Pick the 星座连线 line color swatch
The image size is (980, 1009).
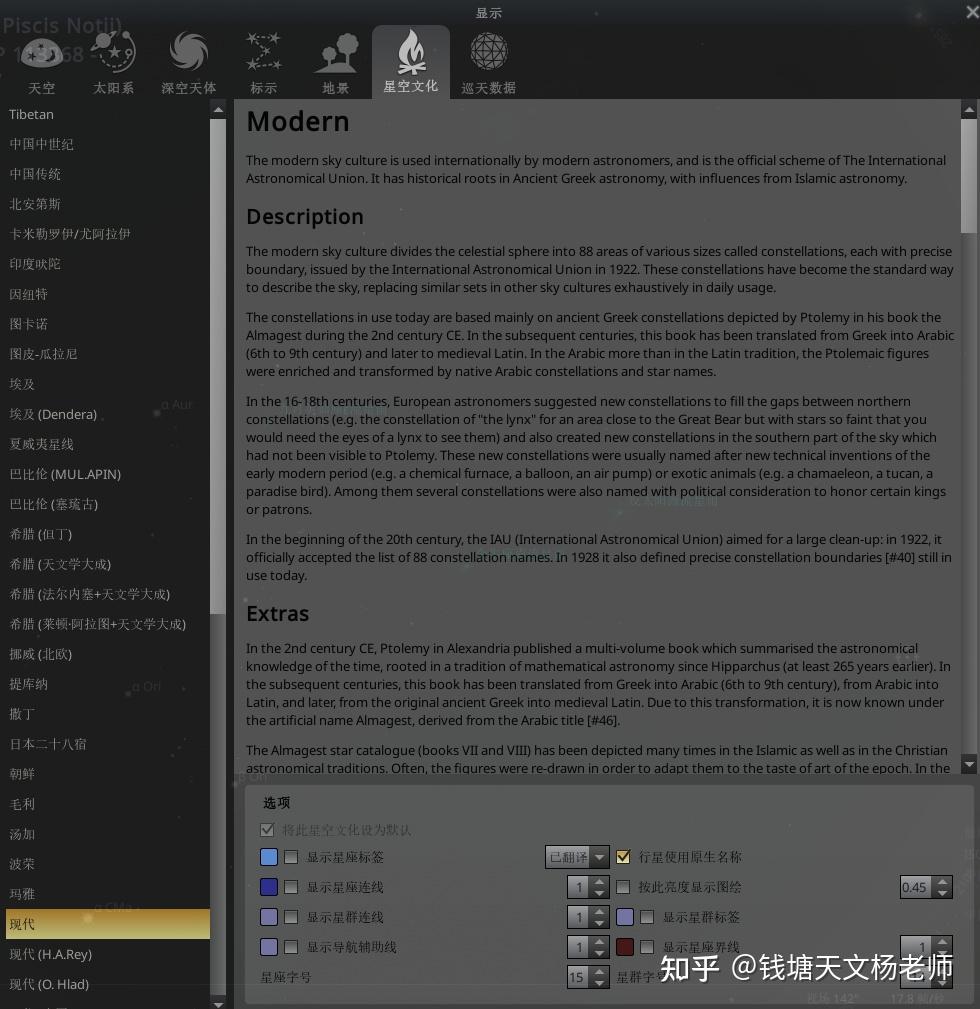click(269, 887)
